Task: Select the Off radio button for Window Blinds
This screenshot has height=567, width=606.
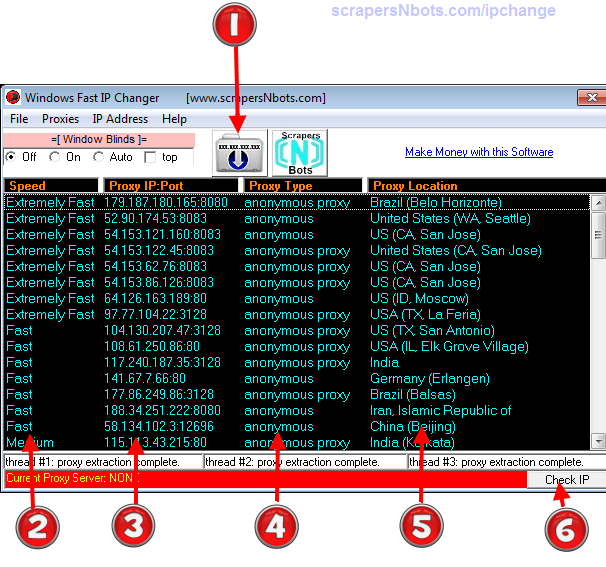Action: coord(11,157)
